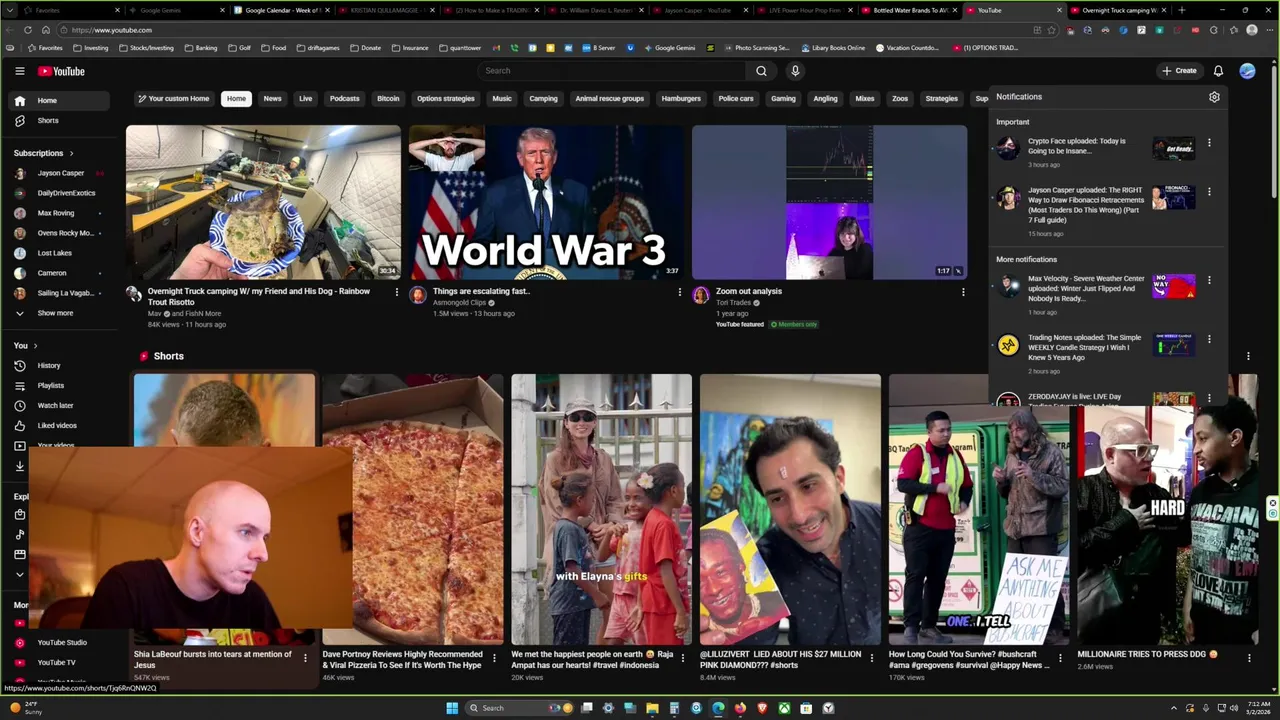This screenshot has width=1280, height=720.
Task: Click the Create button
Action: point(1179,71)
